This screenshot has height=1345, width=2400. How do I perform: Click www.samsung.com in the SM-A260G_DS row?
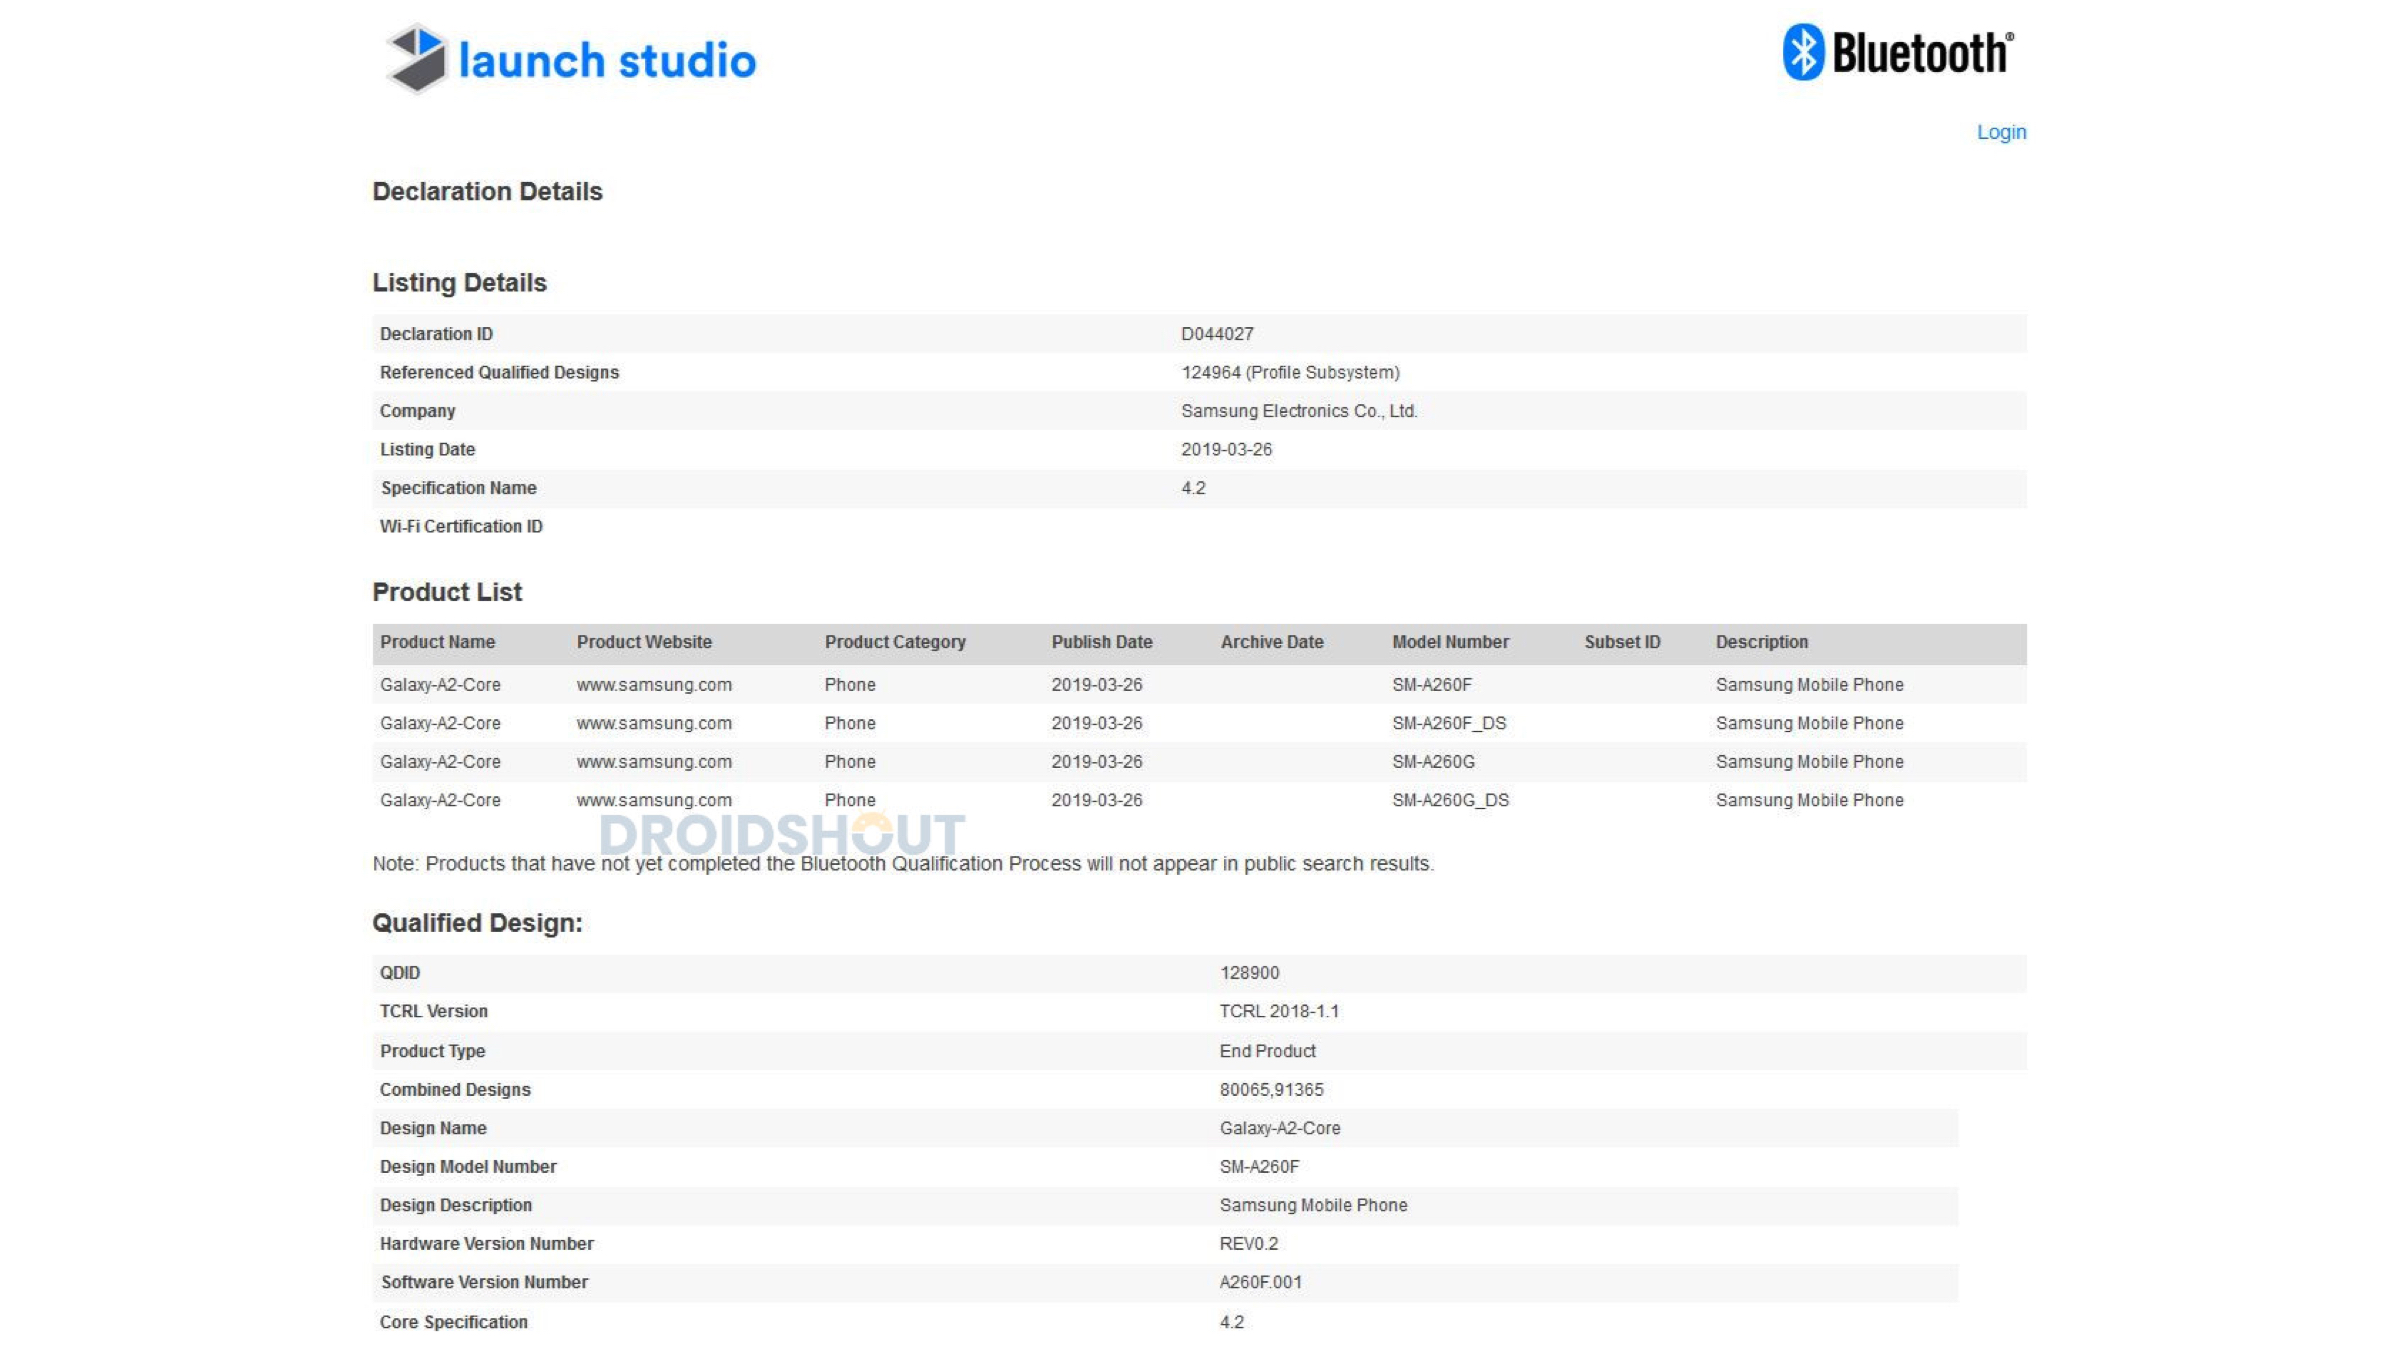click(x=653, y=800)
